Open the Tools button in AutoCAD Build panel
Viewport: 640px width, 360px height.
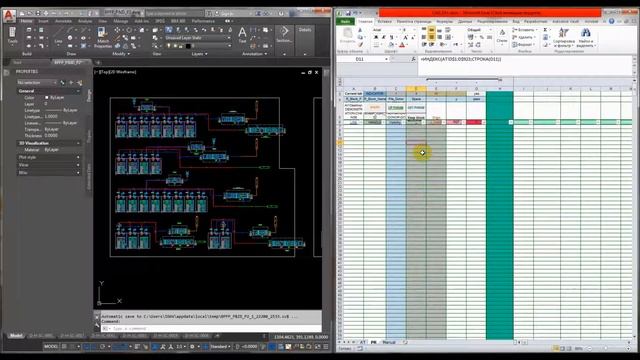click(x=12, y=36)
